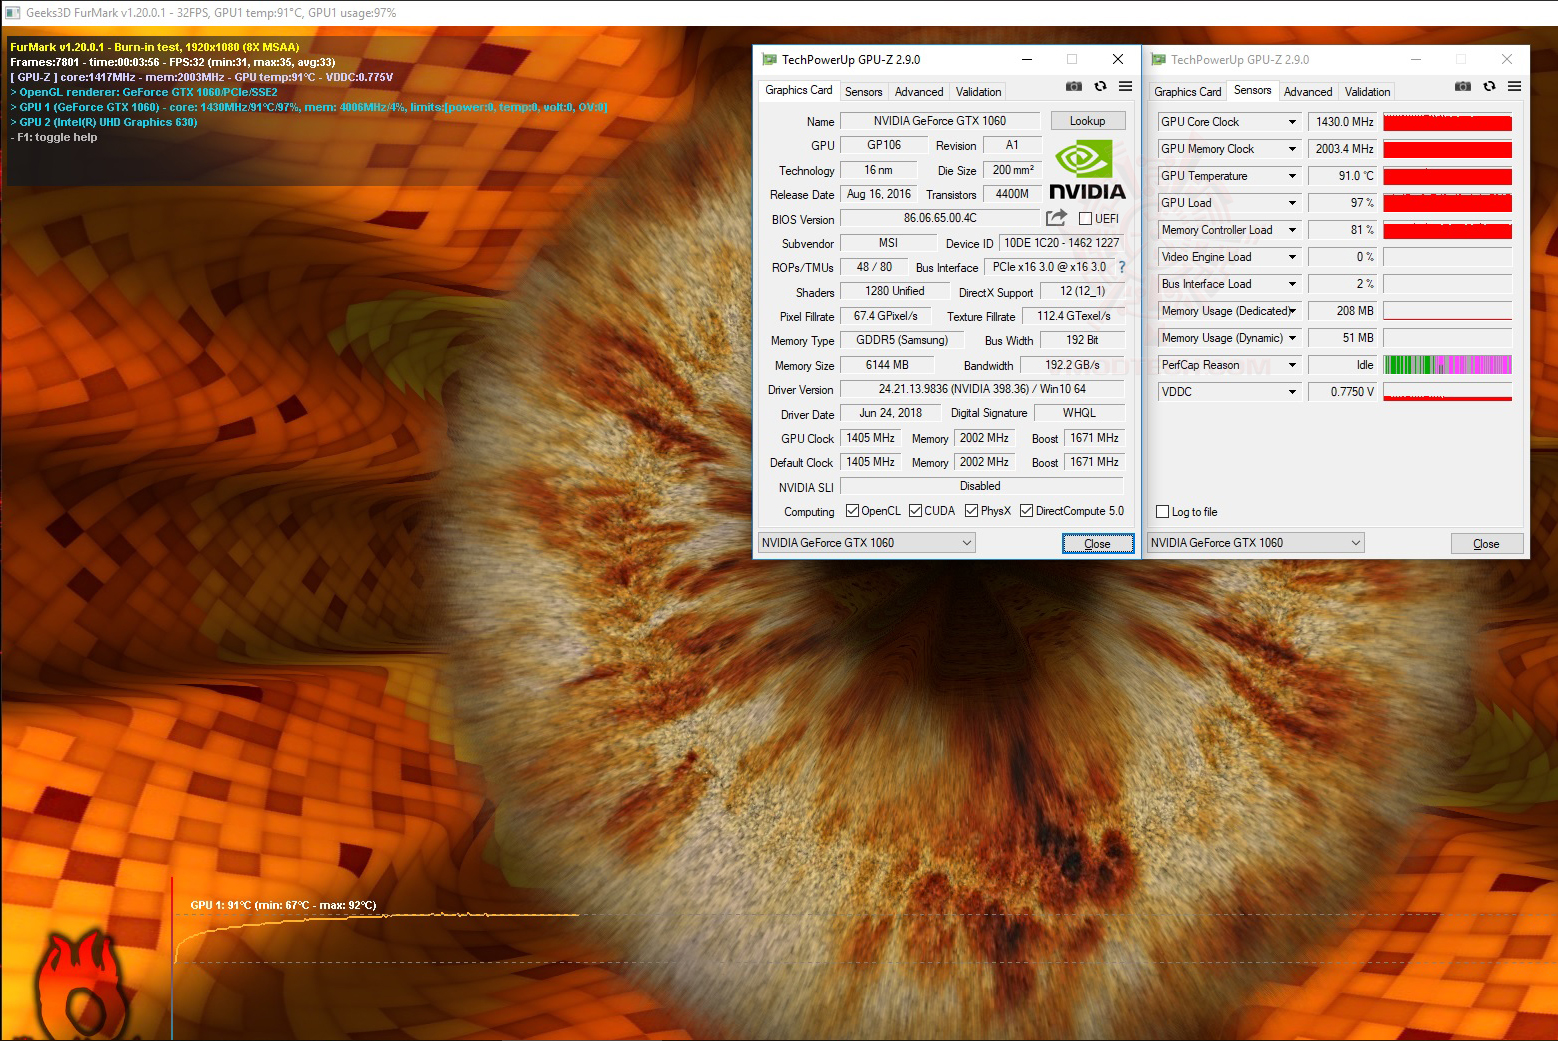The width and height of the screenshot is (1558, 1041).
Task: Open the GPU selector in the Graphics Card window
Action: (867, 543)
